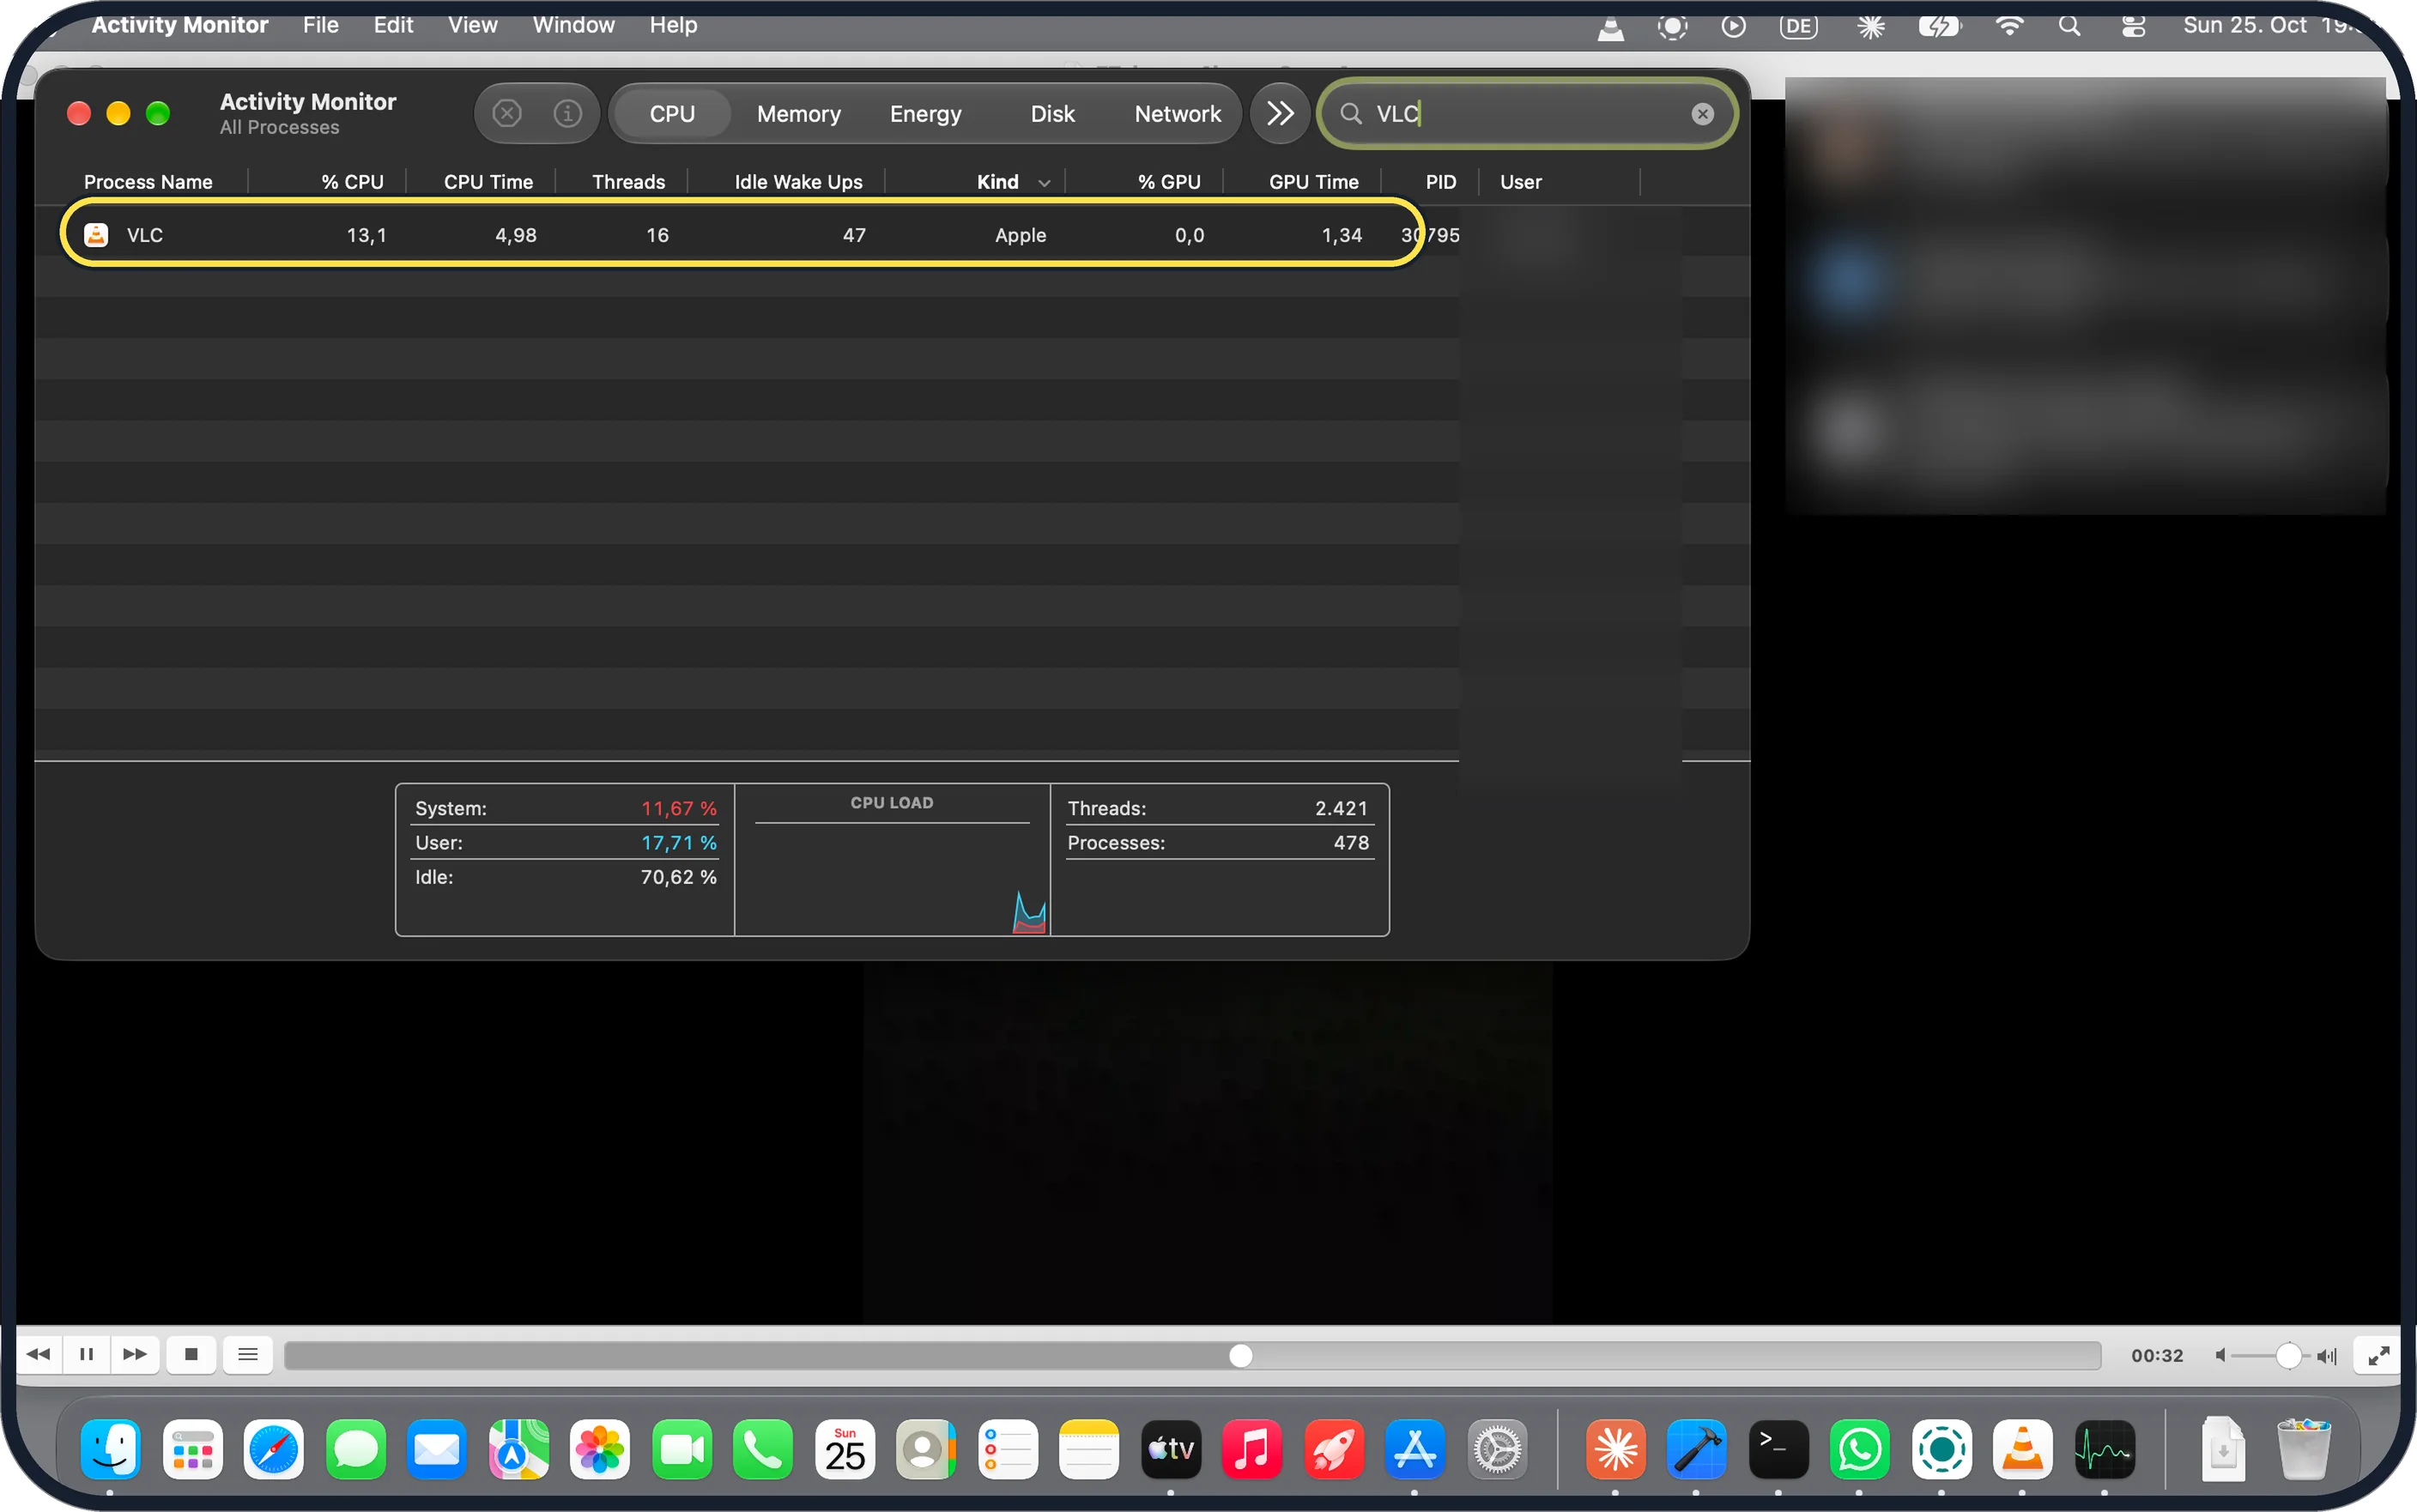The width and height of the screenshot is (2417, 1512).
Task: Sort by the Kind column chevron
Action: 1044,183
